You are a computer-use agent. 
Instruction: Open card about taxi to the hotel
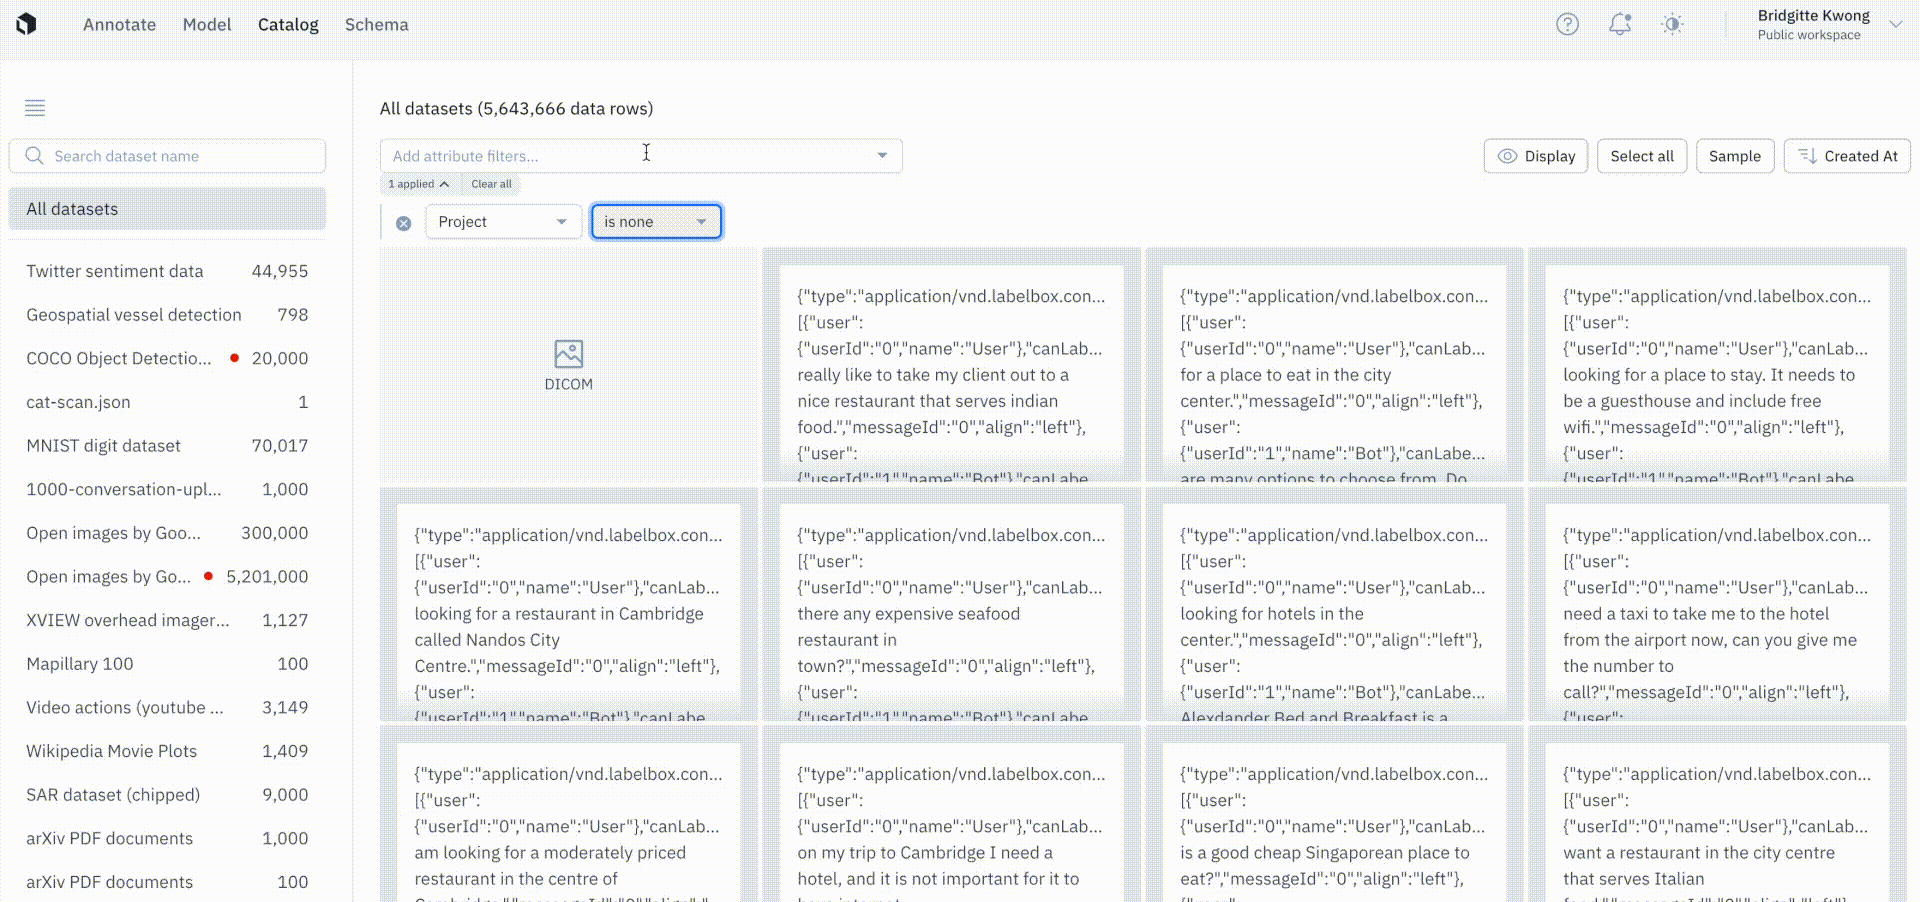tap(1717, 604)
